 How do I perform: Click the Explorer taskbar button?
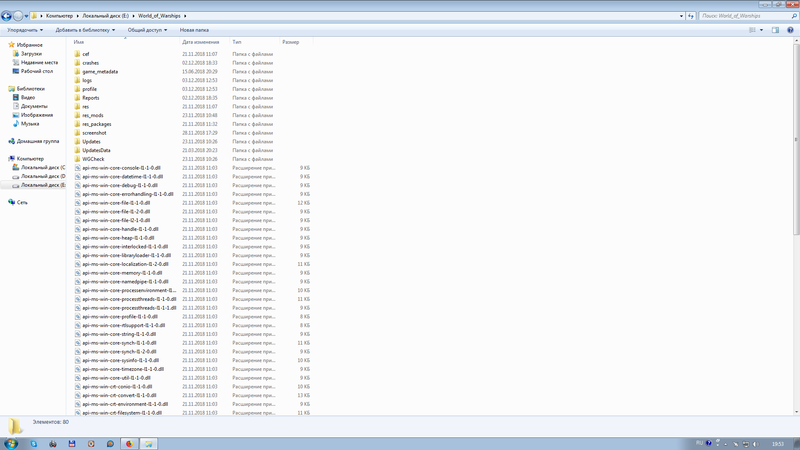point(148,444)
